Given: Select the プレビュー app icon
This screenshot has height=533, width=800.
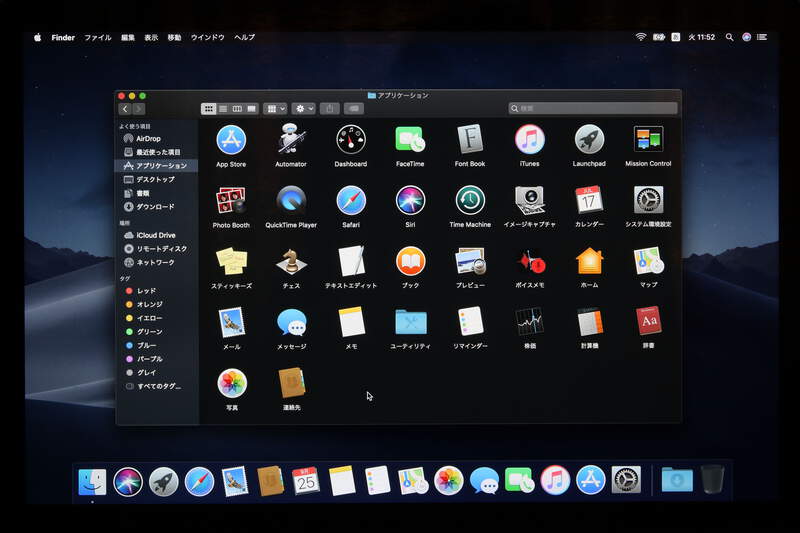Looking at the screenshot, I should coord(470,261).
